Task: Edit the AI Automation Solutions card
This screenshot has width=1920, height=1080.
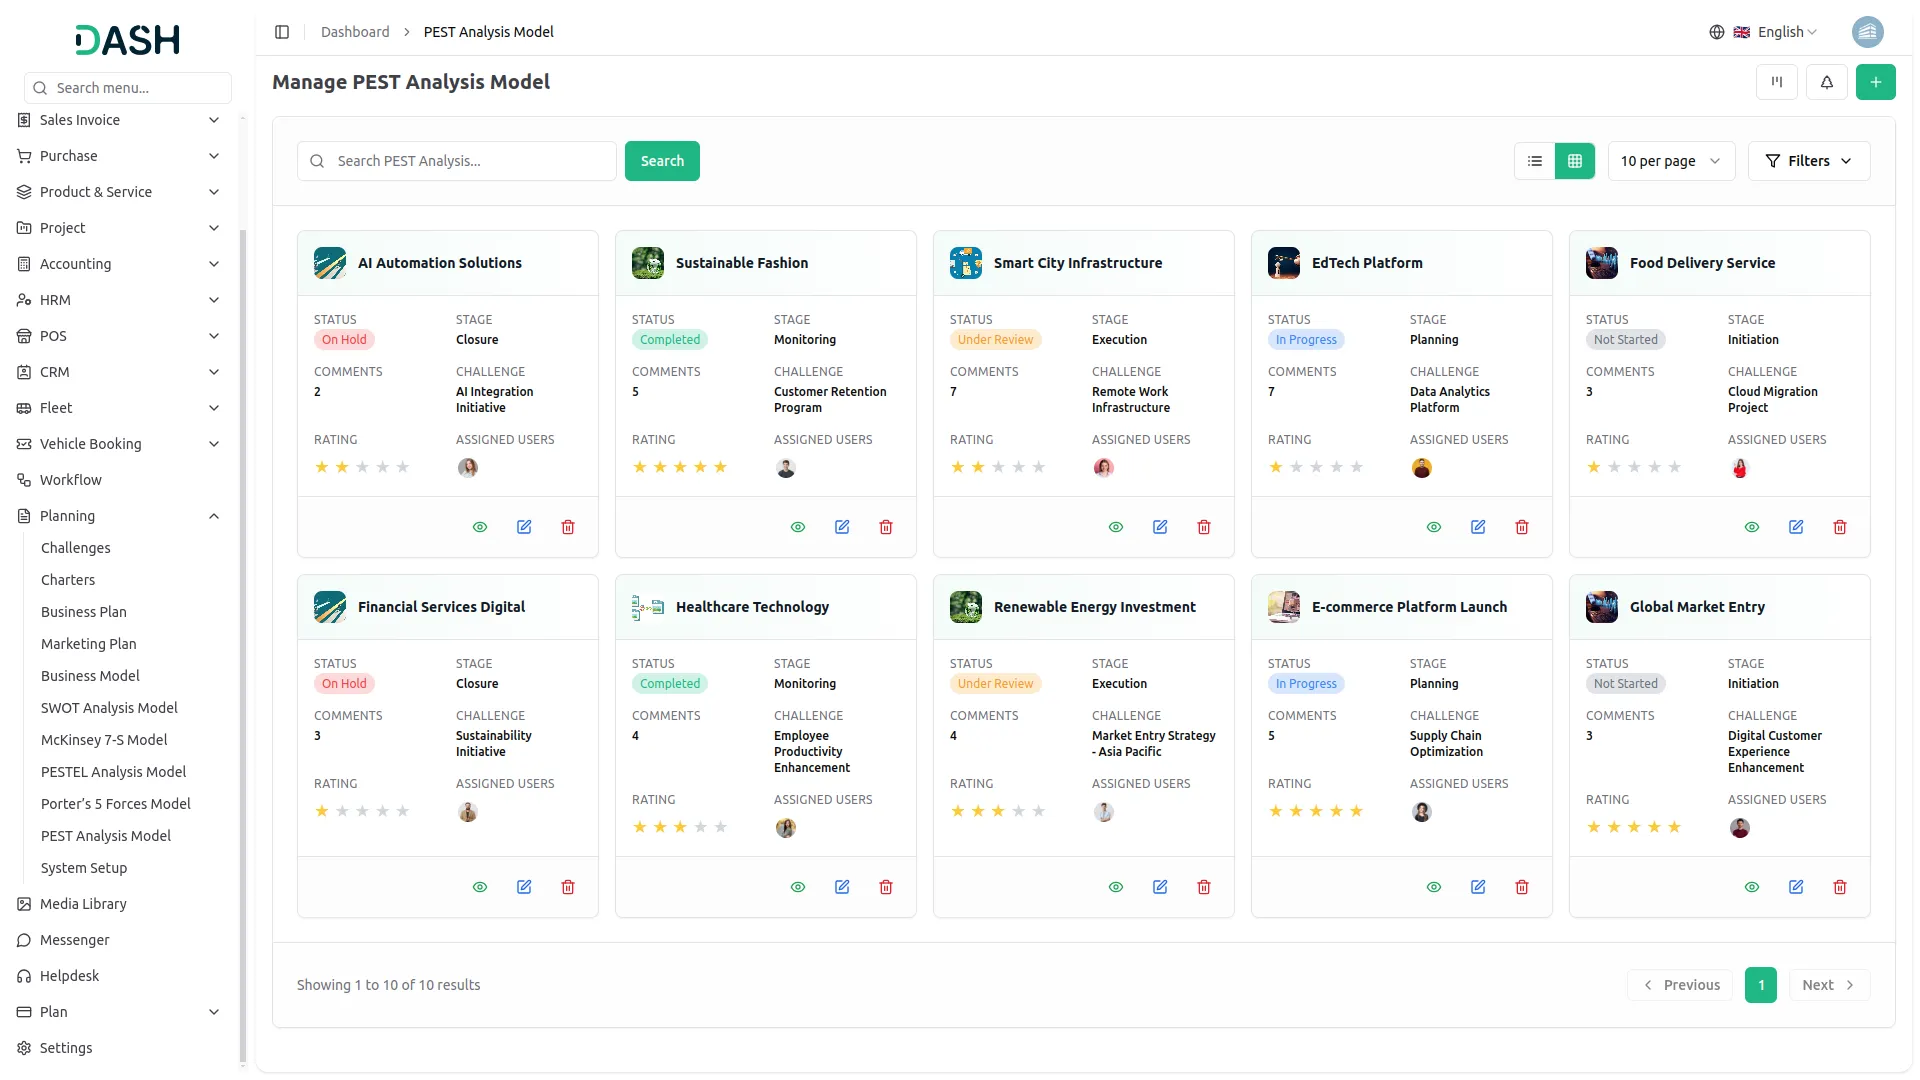Action: pyautogui.click(x=524, y=527)
